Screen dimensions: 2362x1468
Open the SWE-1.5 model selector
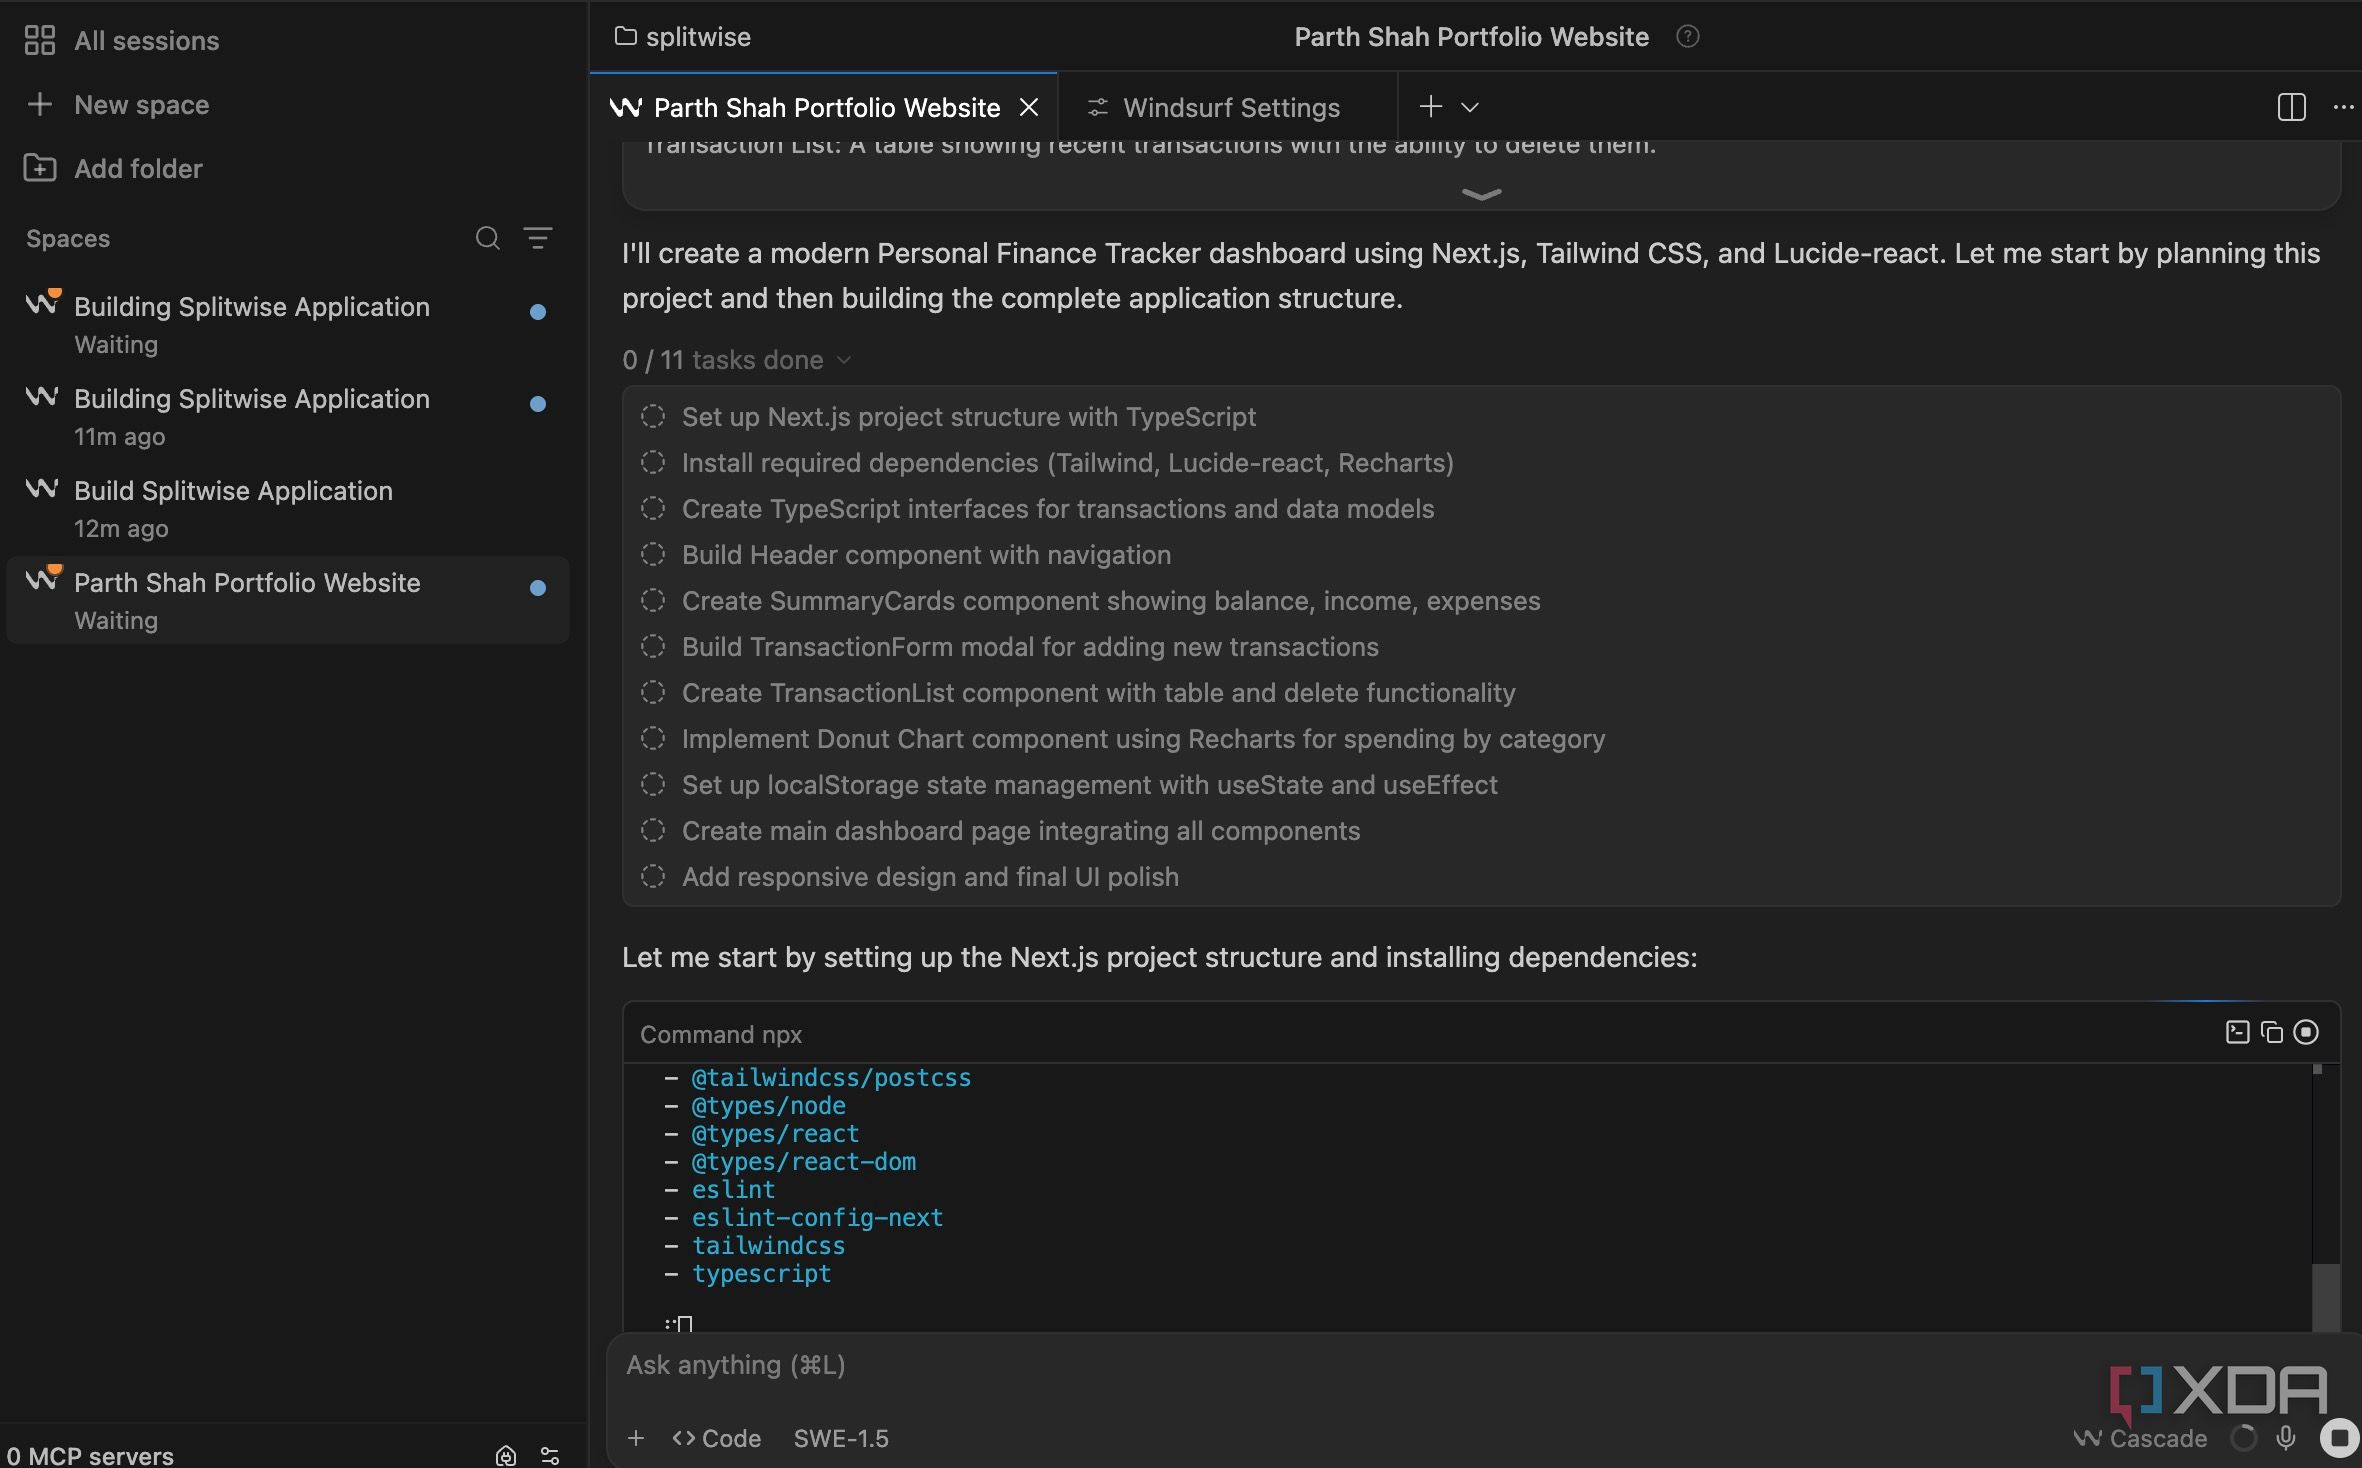(841, 1438)
